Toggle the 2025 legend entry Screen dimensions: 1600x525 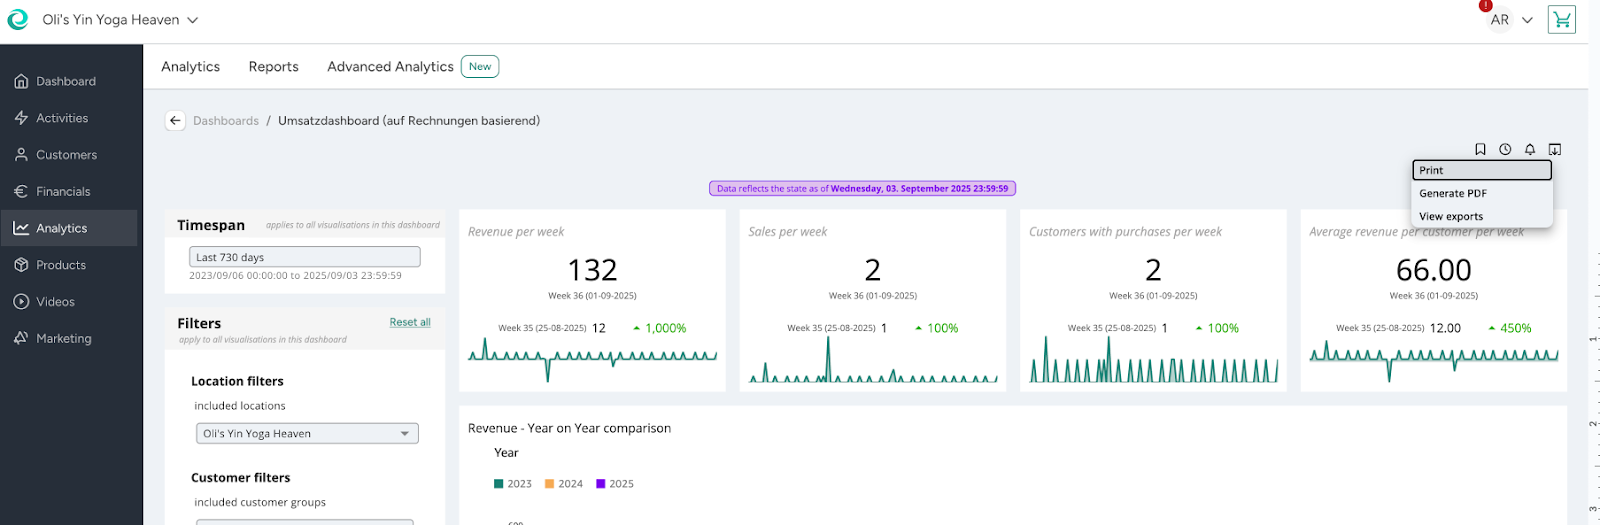[x=615, y=484]
